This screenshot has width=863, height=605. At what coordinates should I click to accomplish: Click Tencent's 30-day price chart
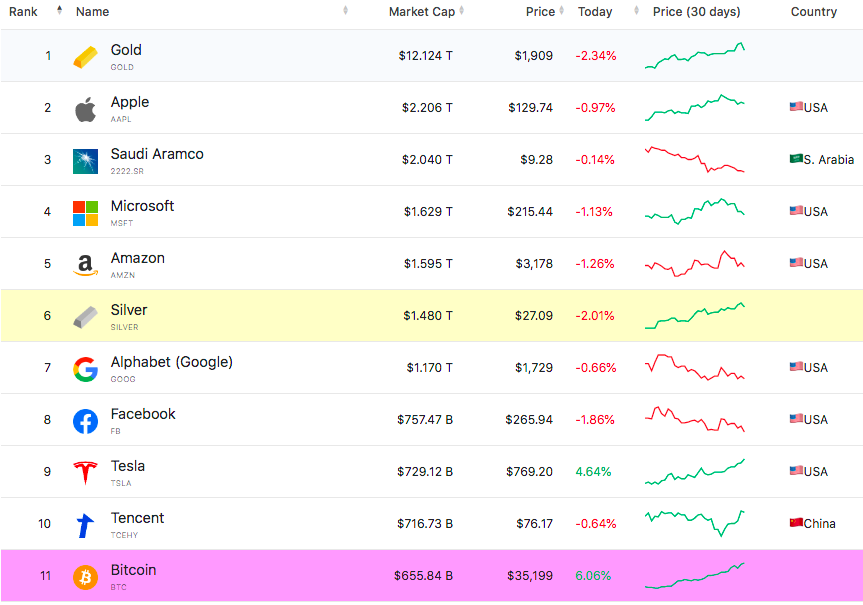[x=695, y=524]
